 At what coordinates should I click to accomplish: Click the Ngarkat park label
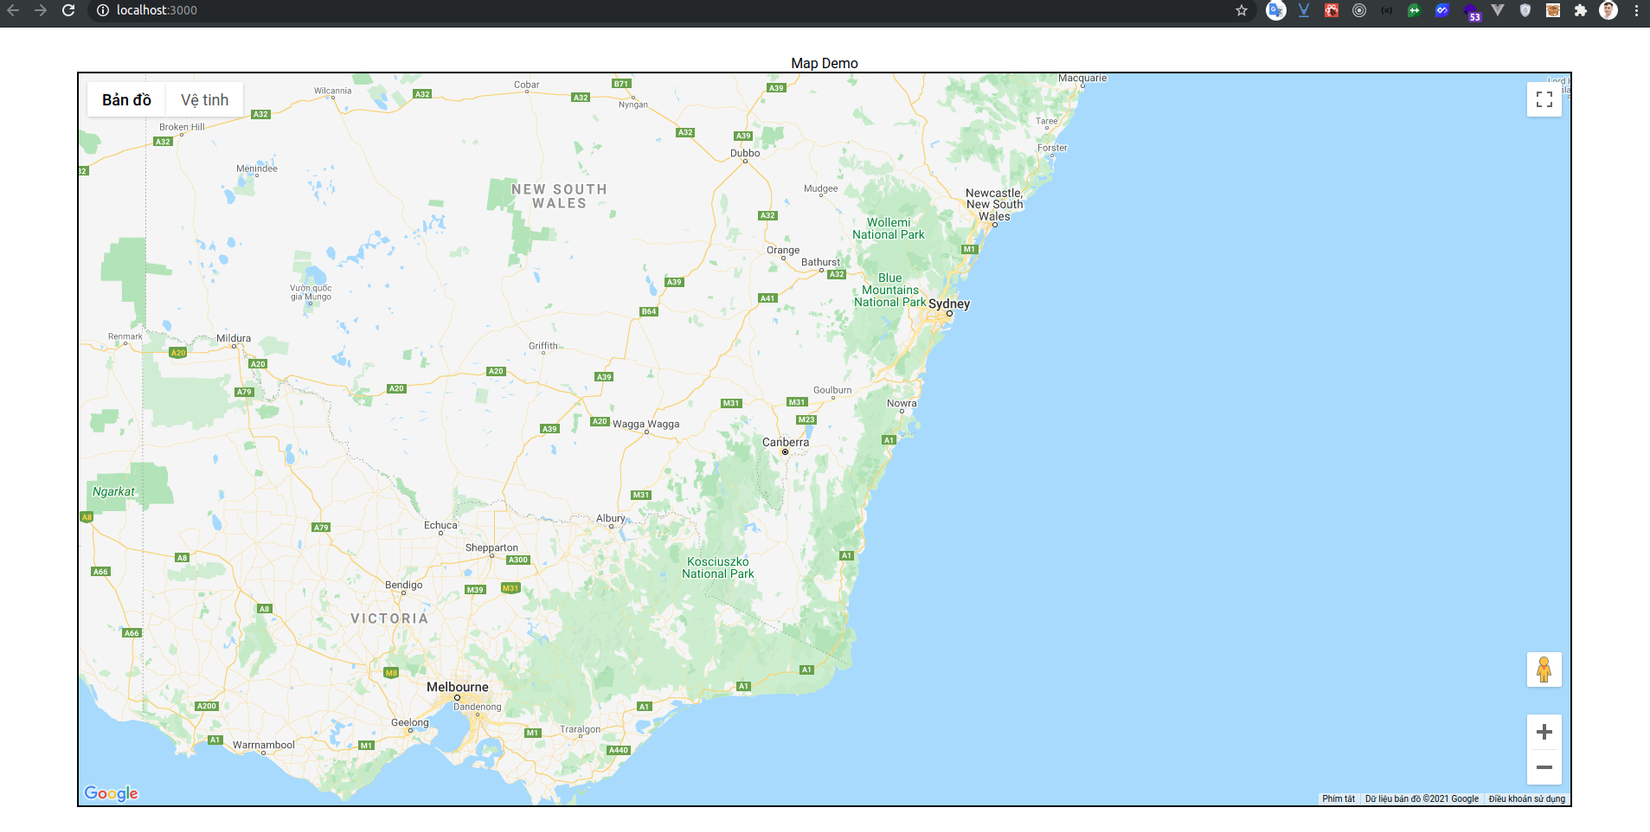pos(113,491)
